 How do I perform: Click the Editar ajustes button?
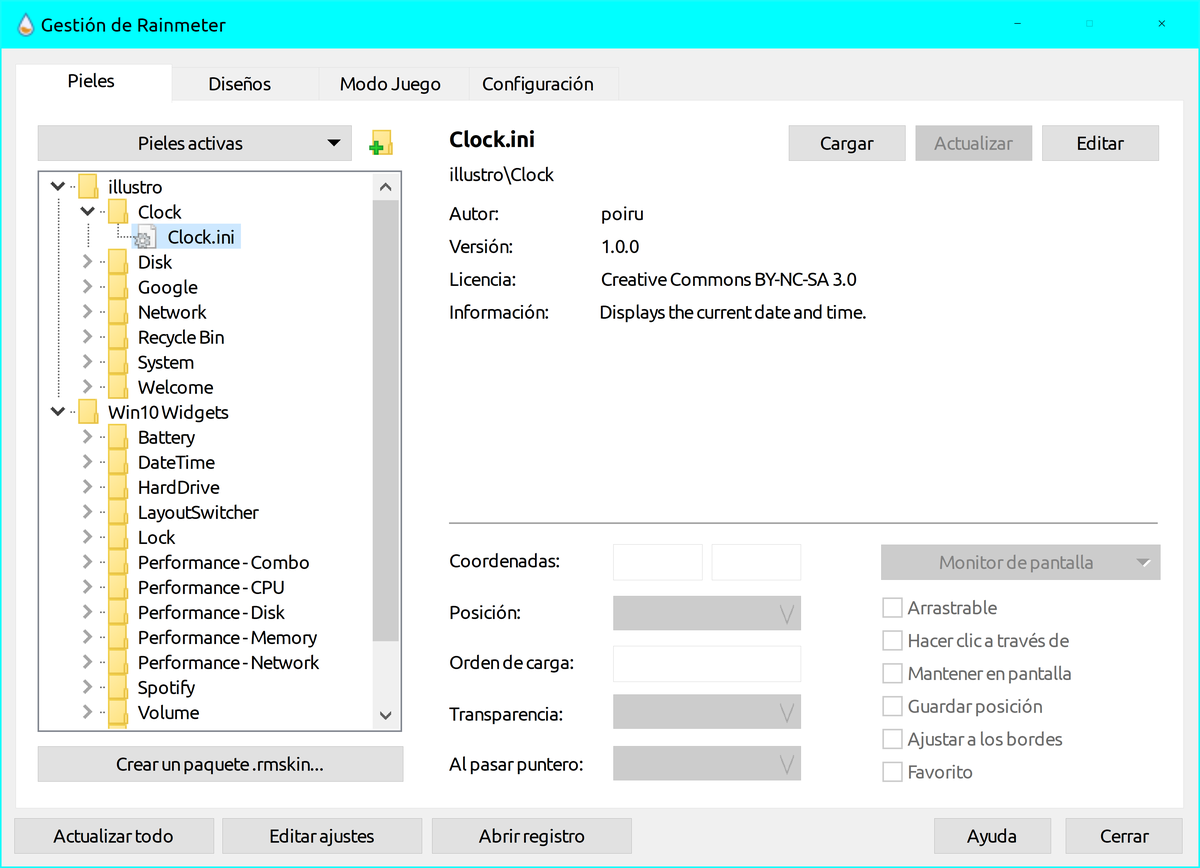click(322, 836)
